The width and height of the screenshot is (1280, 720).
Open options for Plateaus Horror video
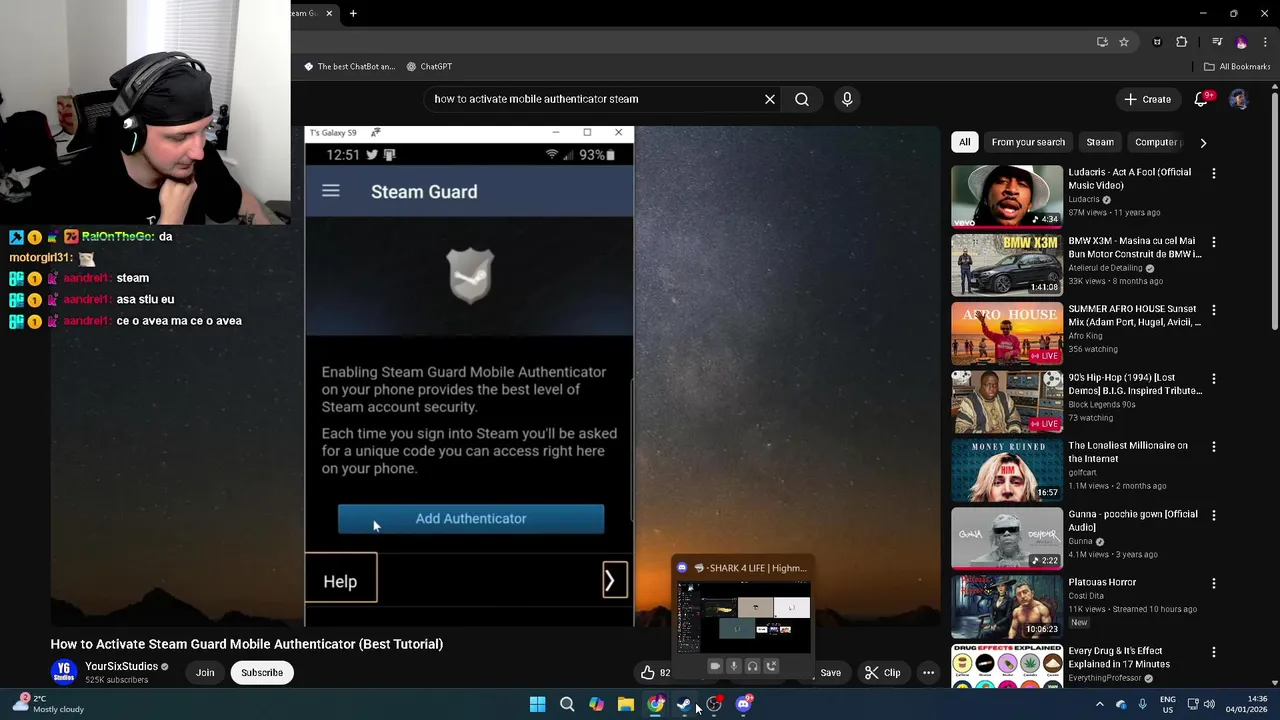click(1214, 583)
